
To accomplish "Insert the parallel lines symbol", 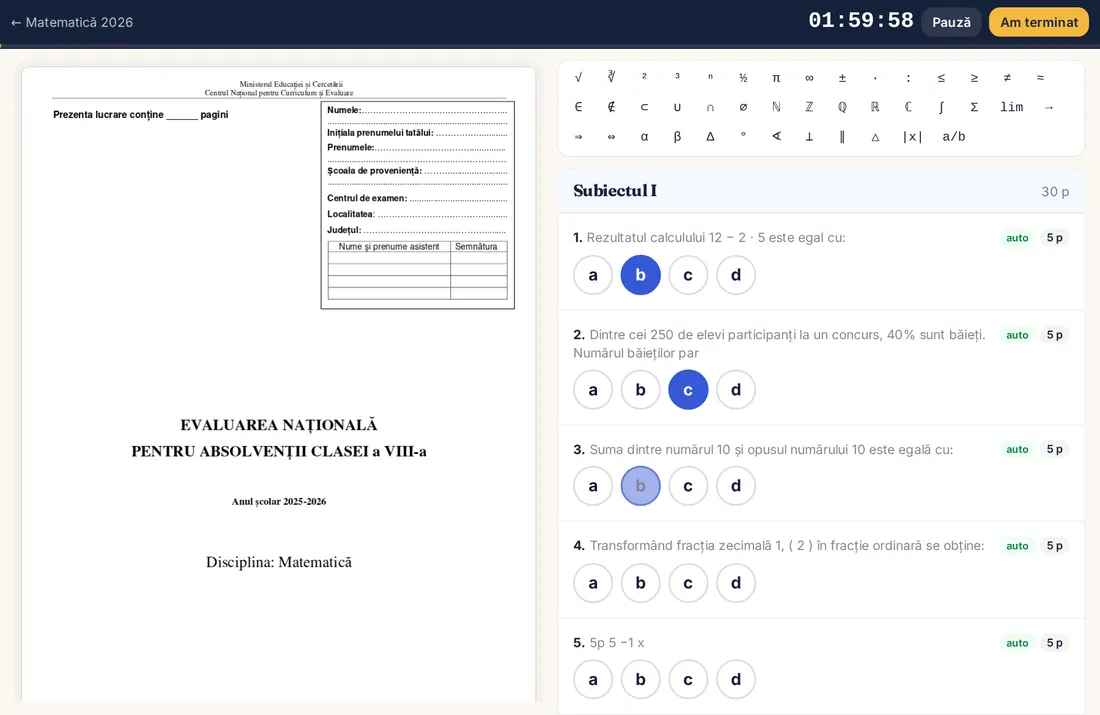I will (842, 136).
